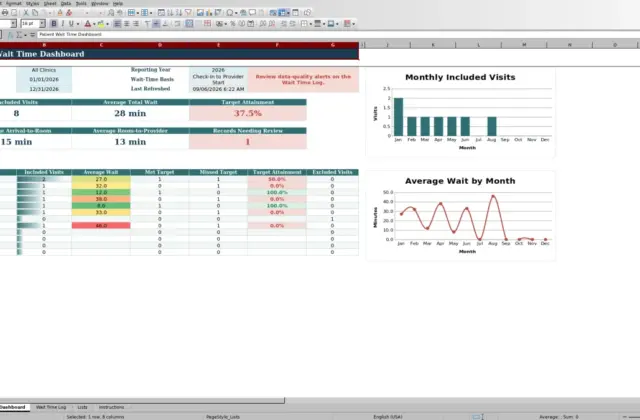The image size is (640, 420).
Task: Select column K header
Action: click(433, 44)
